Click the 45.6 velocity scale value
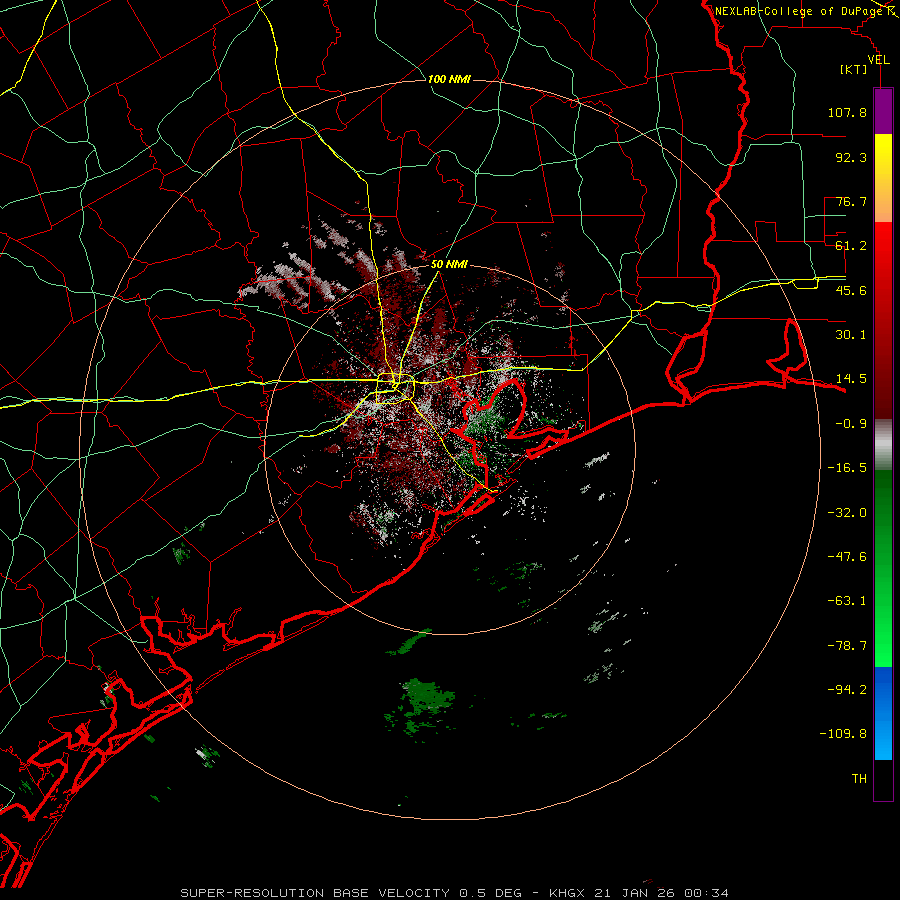This screenshot has width=900, height=900. pyautogui.click(x=851, y=290)
